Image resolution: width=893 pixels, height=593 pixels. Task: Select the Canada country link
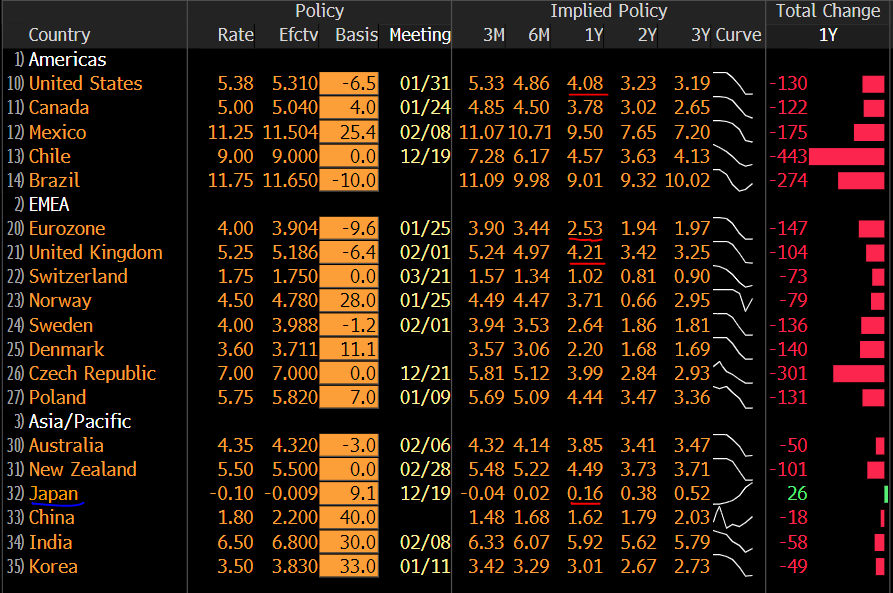click(x=59, y=108)
